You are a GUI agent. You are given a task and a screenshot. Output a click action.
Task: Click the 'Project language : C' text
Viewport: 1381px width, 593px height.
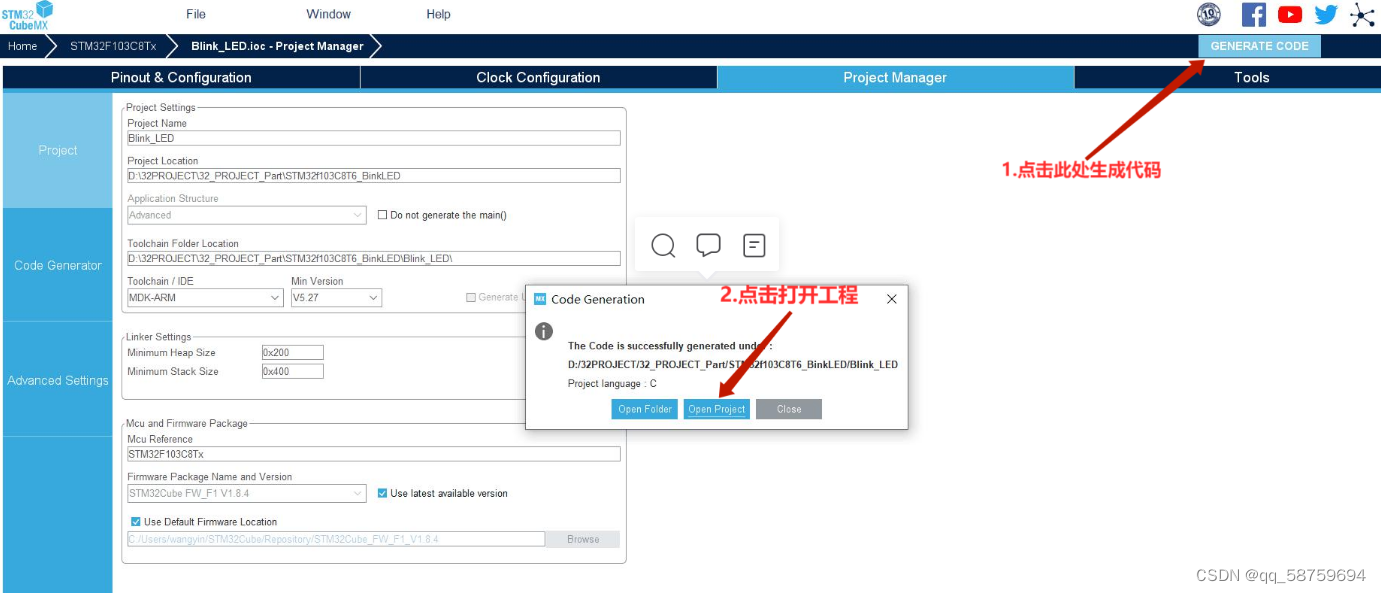(612, 383)
